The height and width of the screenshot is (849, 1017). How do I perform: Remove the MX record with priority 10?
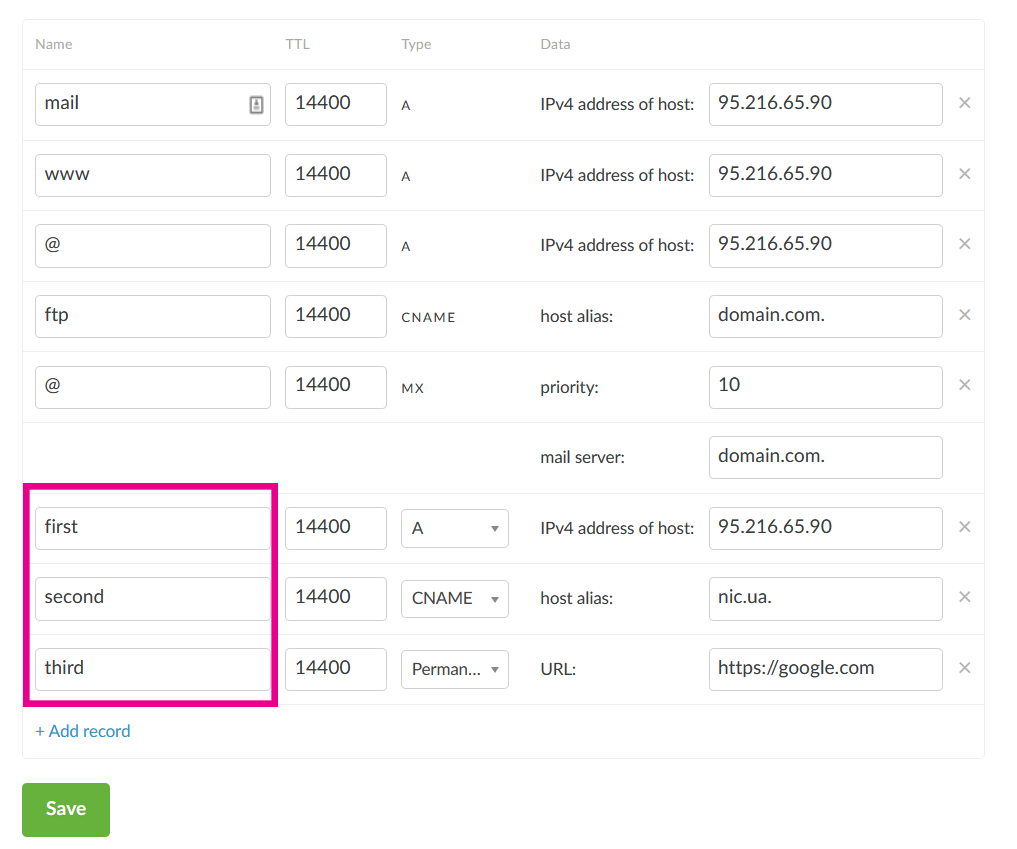964,385
